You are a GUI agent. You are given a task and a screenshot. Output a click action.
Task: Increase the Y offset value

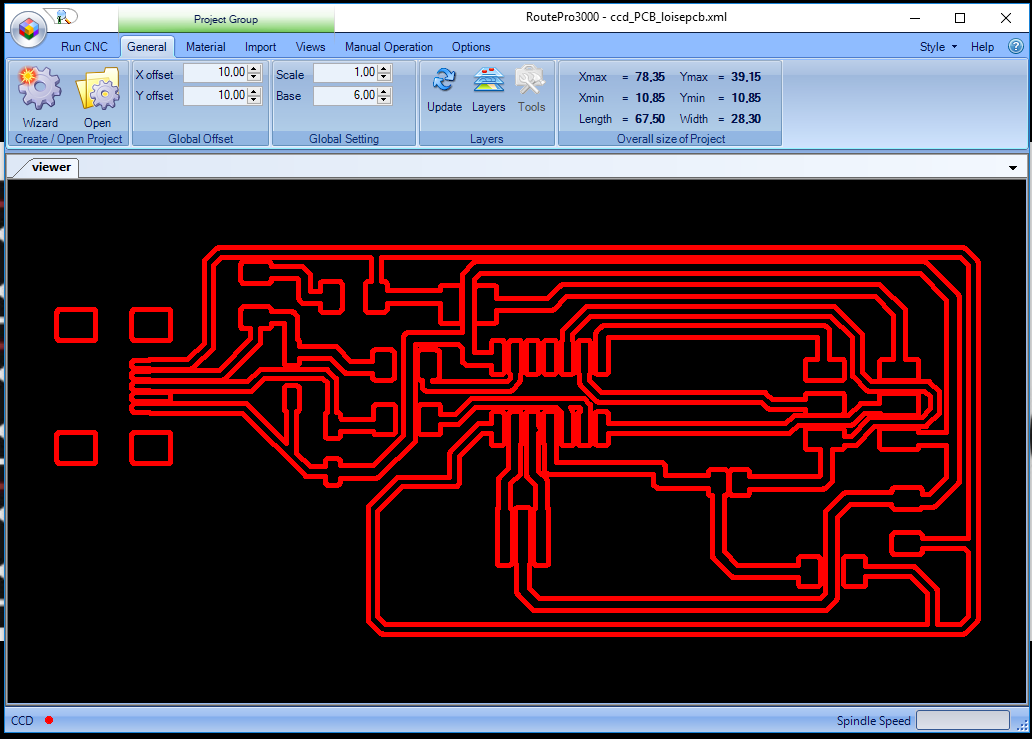point(254,91)
